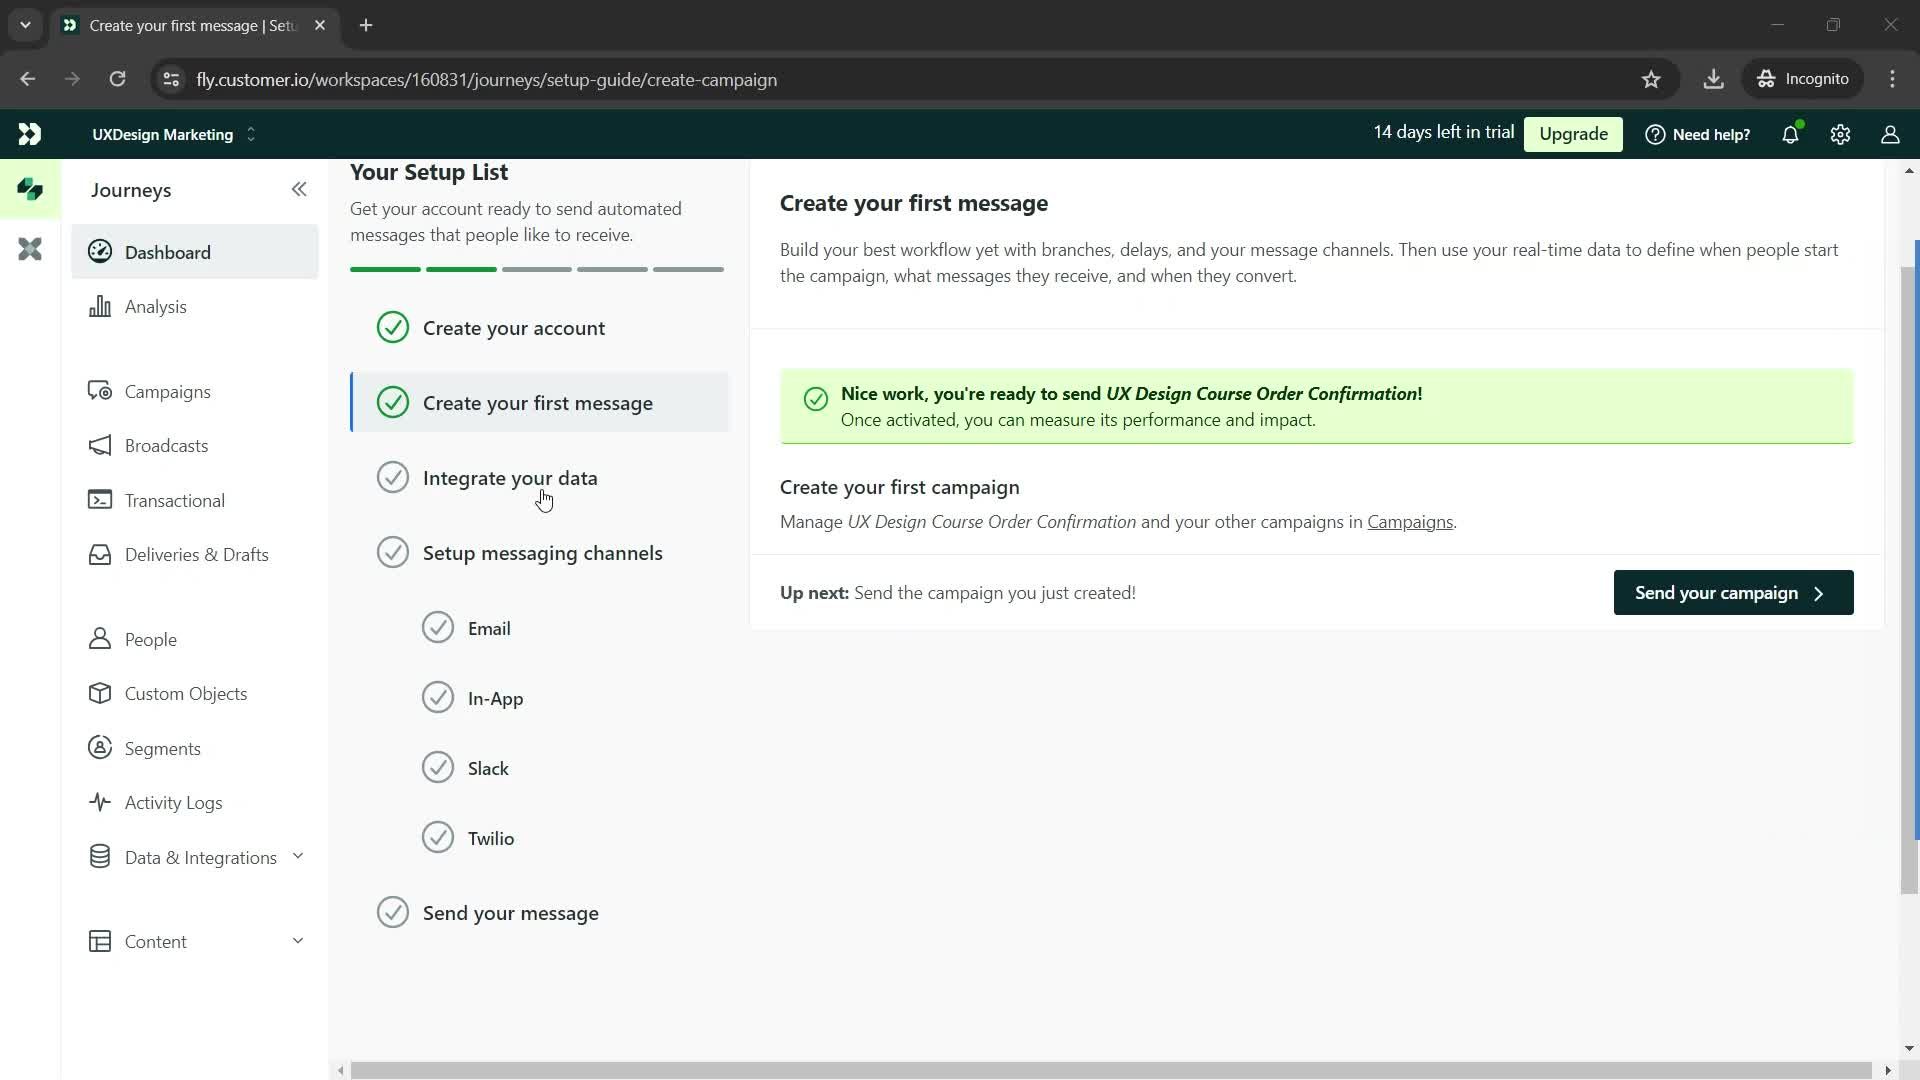This screenshot has height=1080, width=1920.
Task: Open the notifications bell
Action: [x=1791, y=134]
